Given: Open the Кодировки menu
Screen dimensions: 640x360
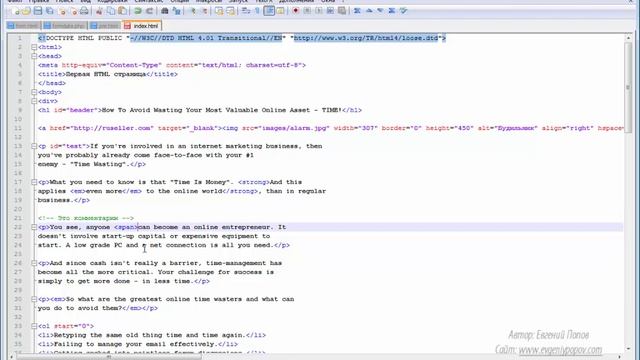Looking at the screenshot, I should [112, 1].
